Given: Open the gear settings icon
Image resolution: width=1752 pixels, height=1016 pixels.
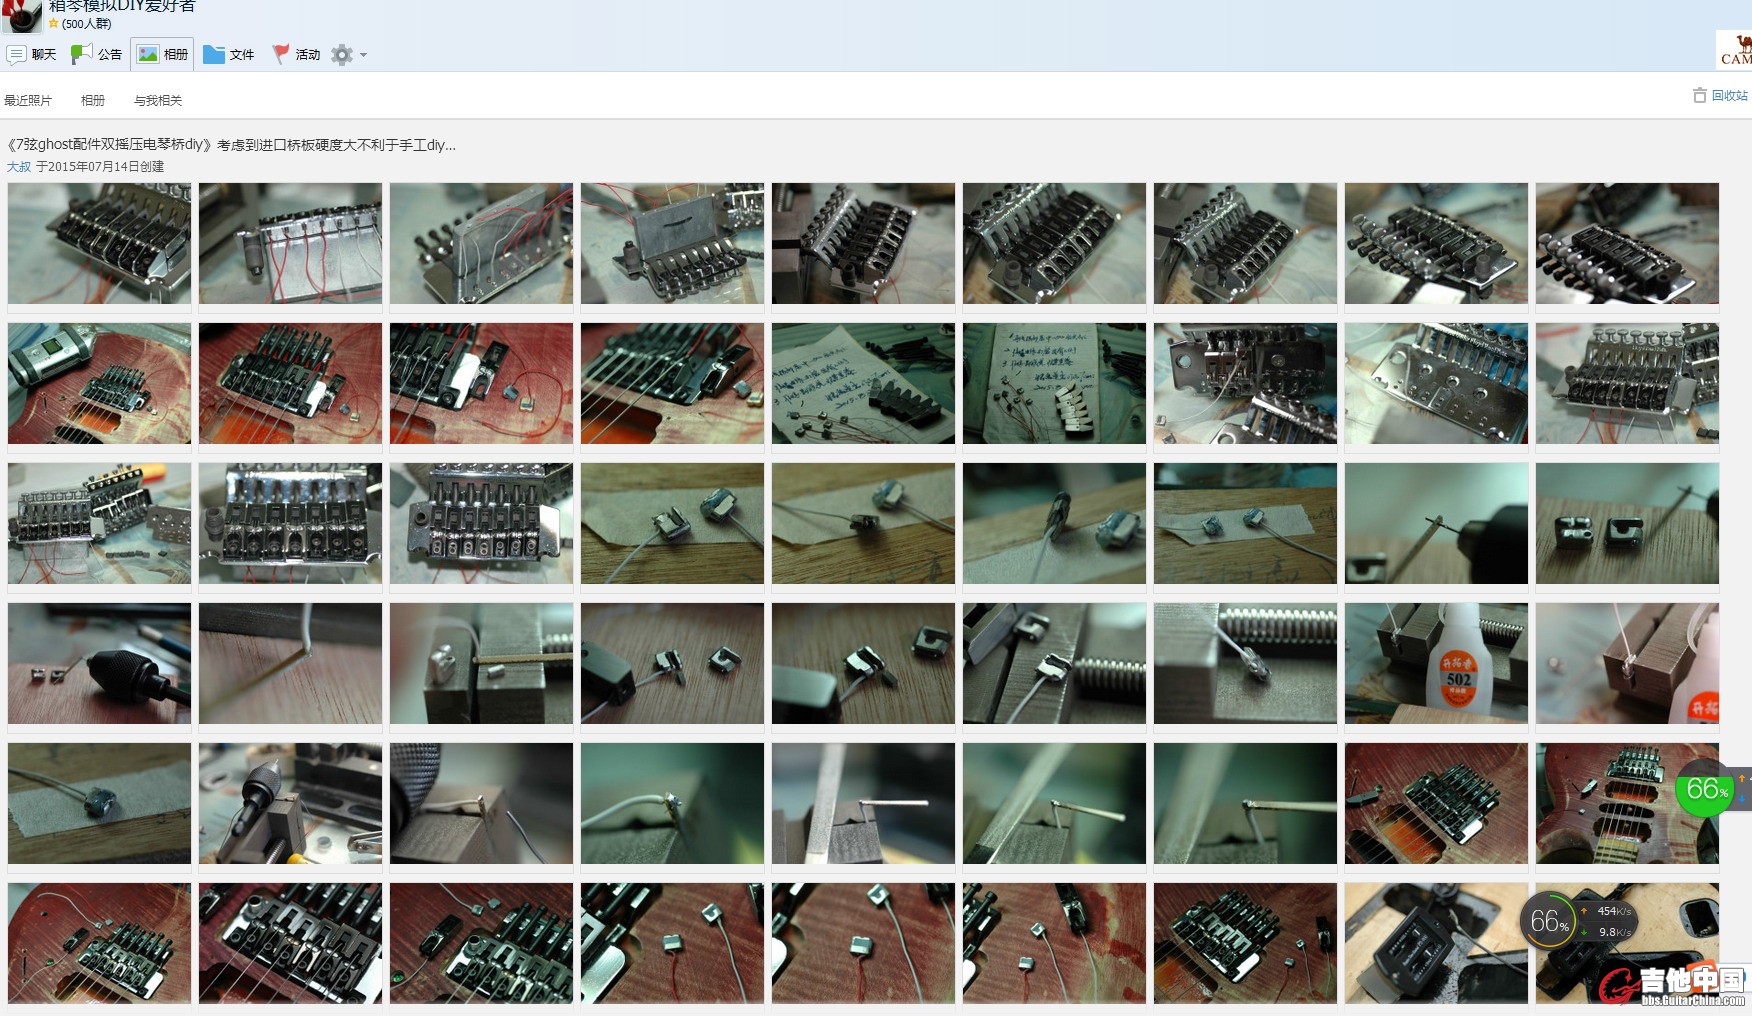Looking at the screenshot, I should 342,55.
